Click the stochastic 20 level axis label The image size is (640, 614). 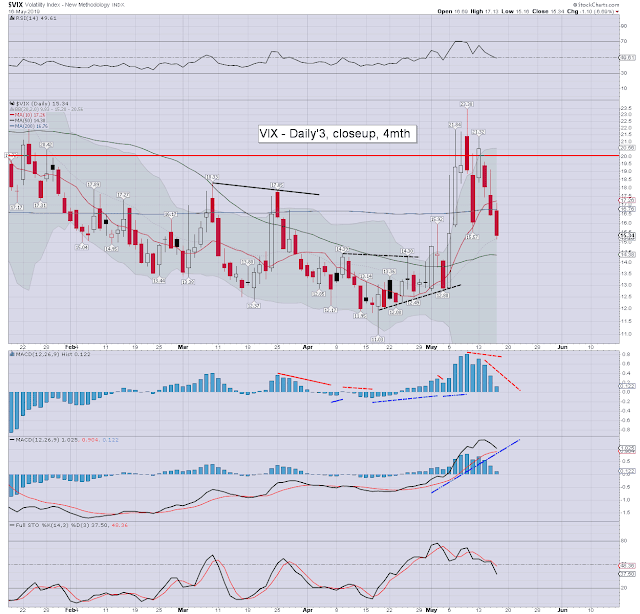coord(624,588)
